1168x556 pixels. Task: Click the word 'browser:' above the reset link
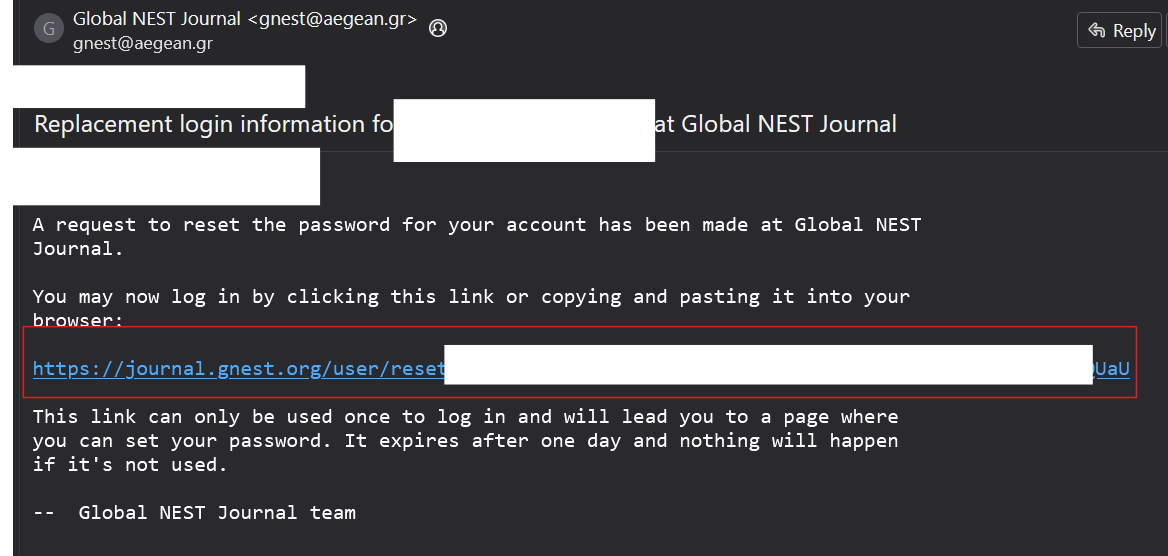pos(78,321)
